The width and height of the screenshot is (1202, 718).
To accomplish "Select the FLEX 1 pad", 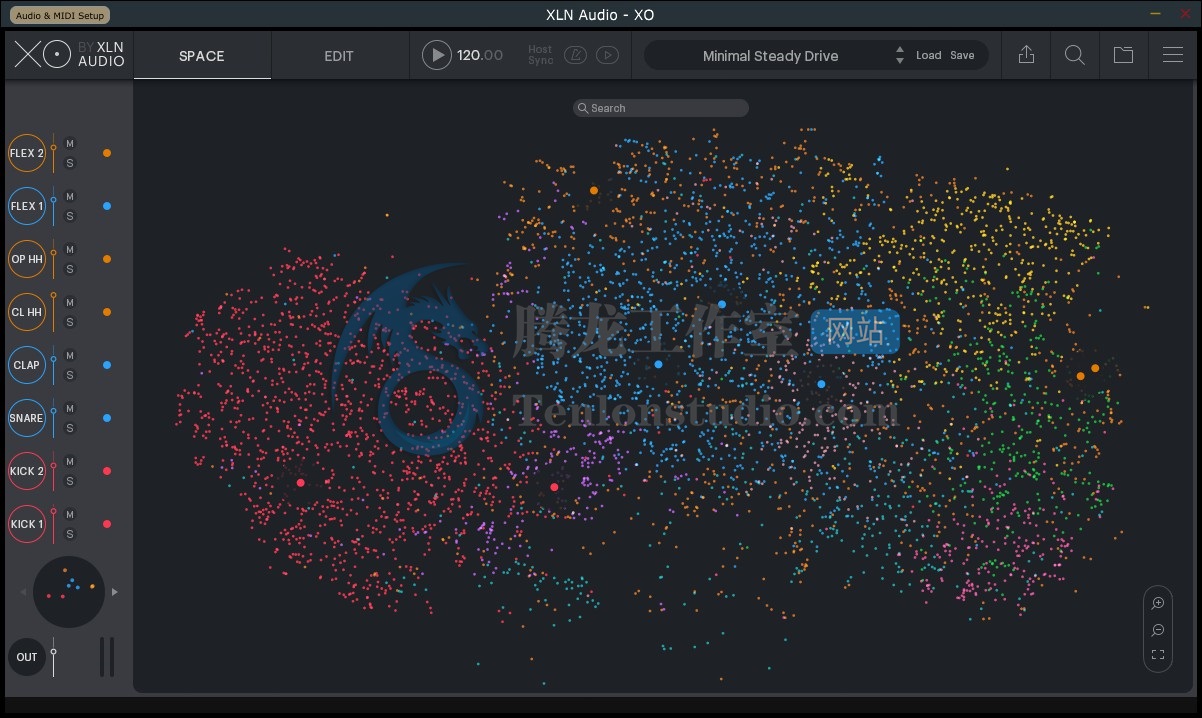I will tap(27, 206).
